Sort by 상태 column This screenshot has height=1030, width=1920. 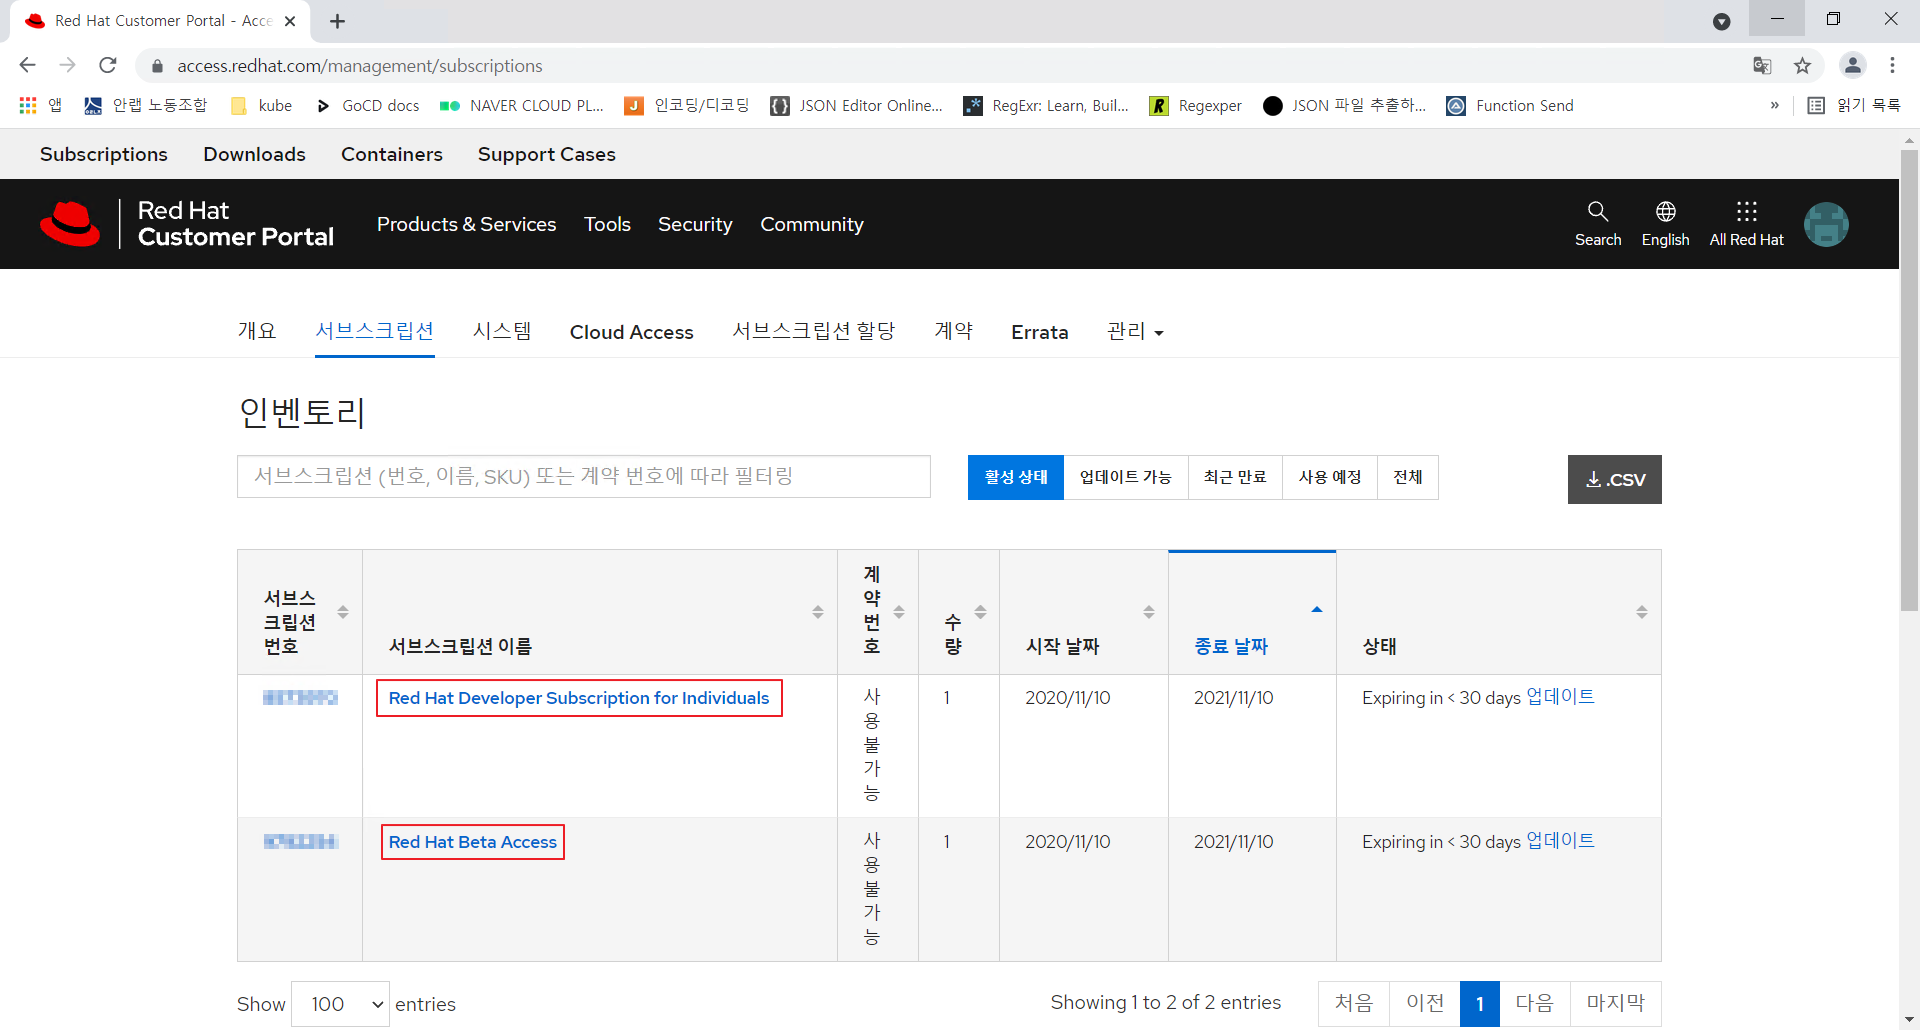click(1499, 612)
